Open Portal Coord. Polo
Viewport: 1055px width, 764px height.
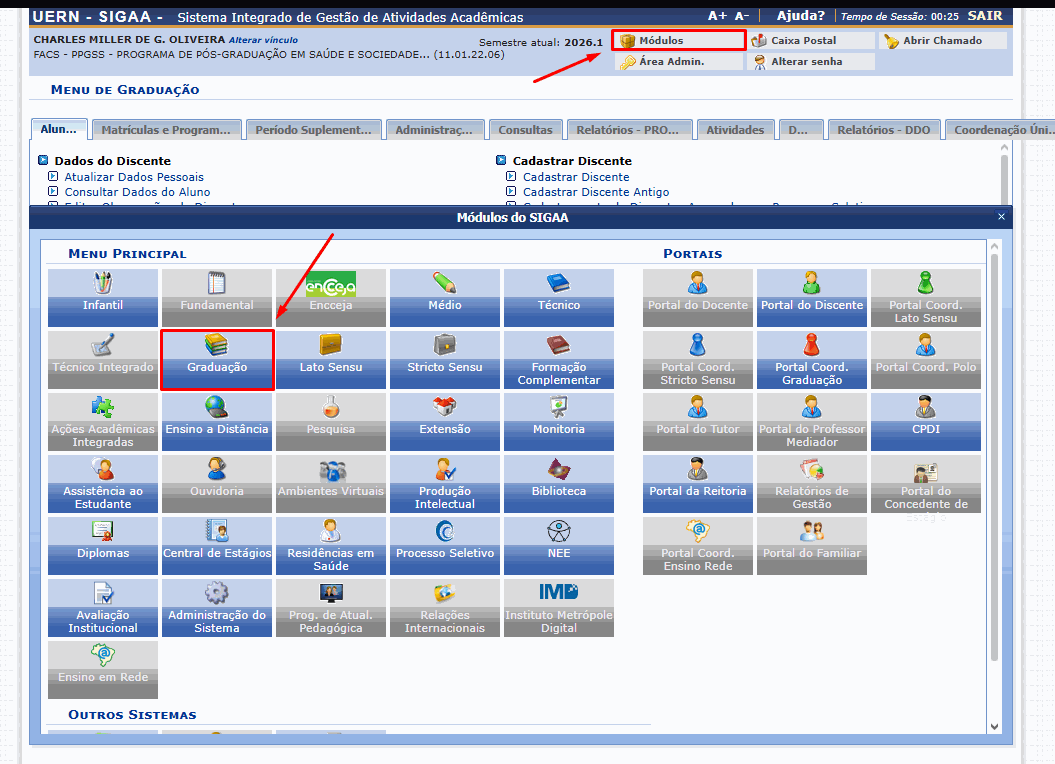point(926,359)
